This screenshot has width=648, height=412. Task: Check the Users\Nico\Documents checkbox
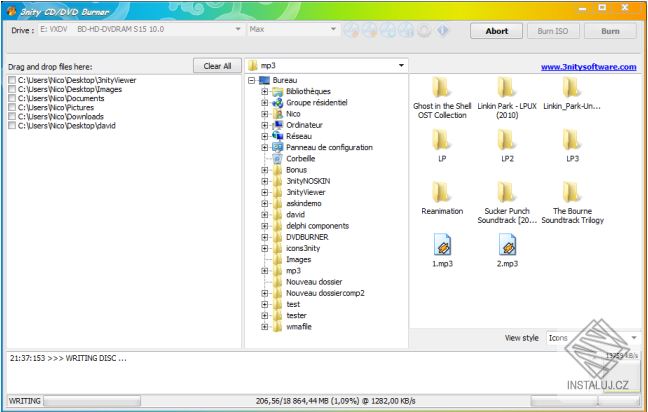tap(12, 98)
